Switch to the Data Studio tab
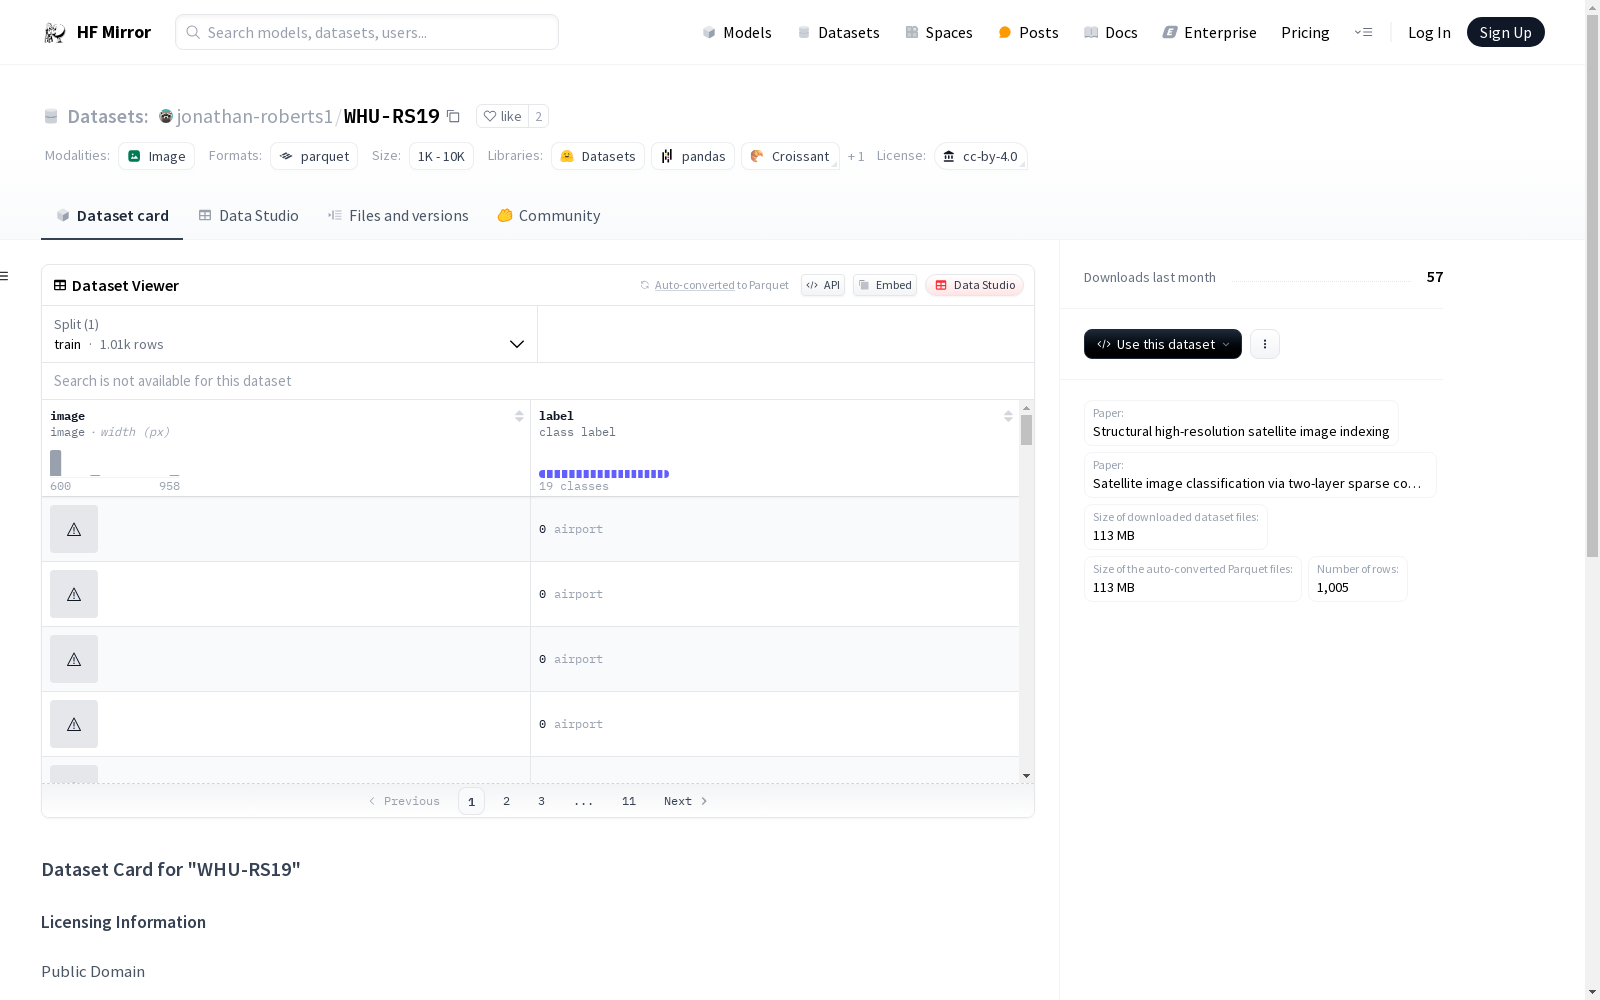The image size is (1600, 1000). tap(249, 216)
